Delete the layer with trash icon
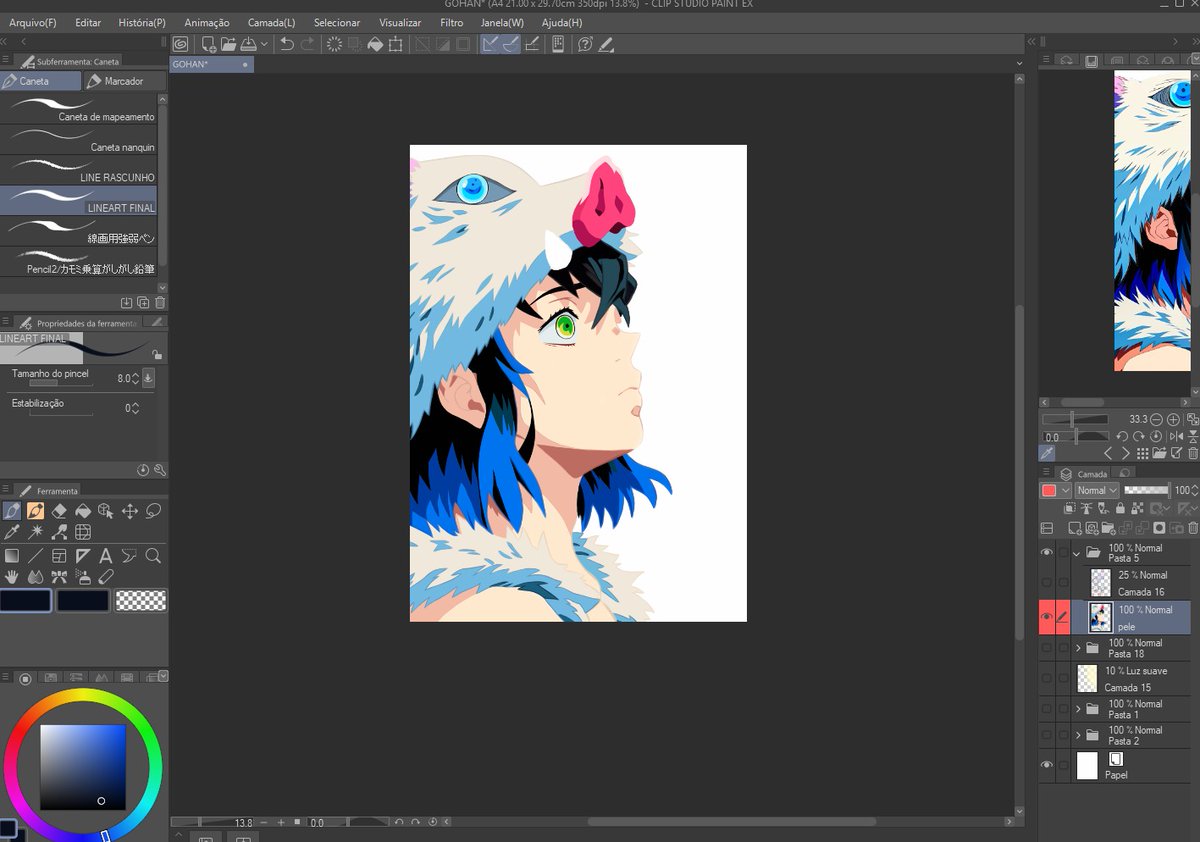Screen dimensions: 1200x842 [x=1192, y=528]
